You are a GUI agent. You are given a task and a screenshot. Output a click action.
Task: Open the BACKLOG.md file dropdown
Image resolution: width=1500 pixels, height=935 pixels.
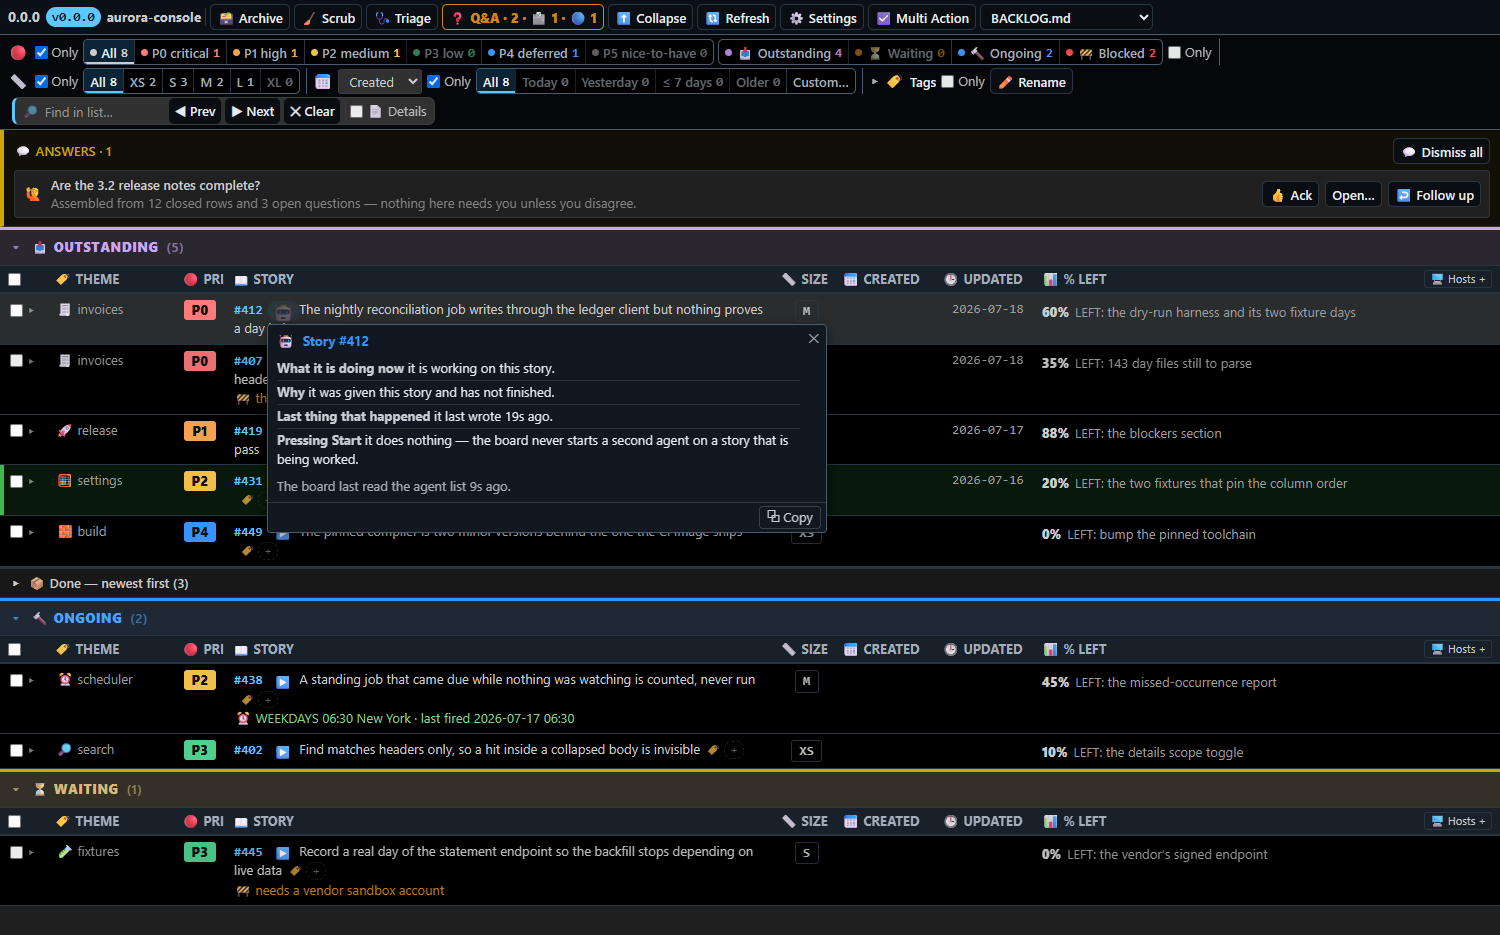pyautogui.click(x=1066, y=18)
